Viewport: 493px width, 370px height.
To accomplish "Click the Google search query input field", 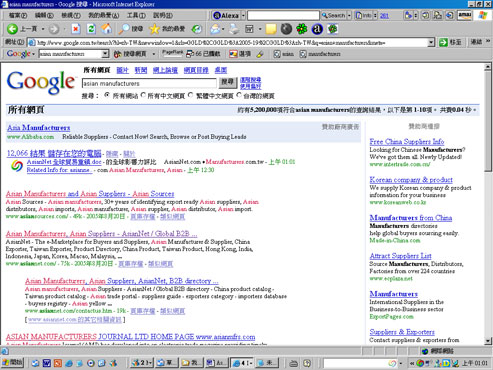I will tap(149, 83).
